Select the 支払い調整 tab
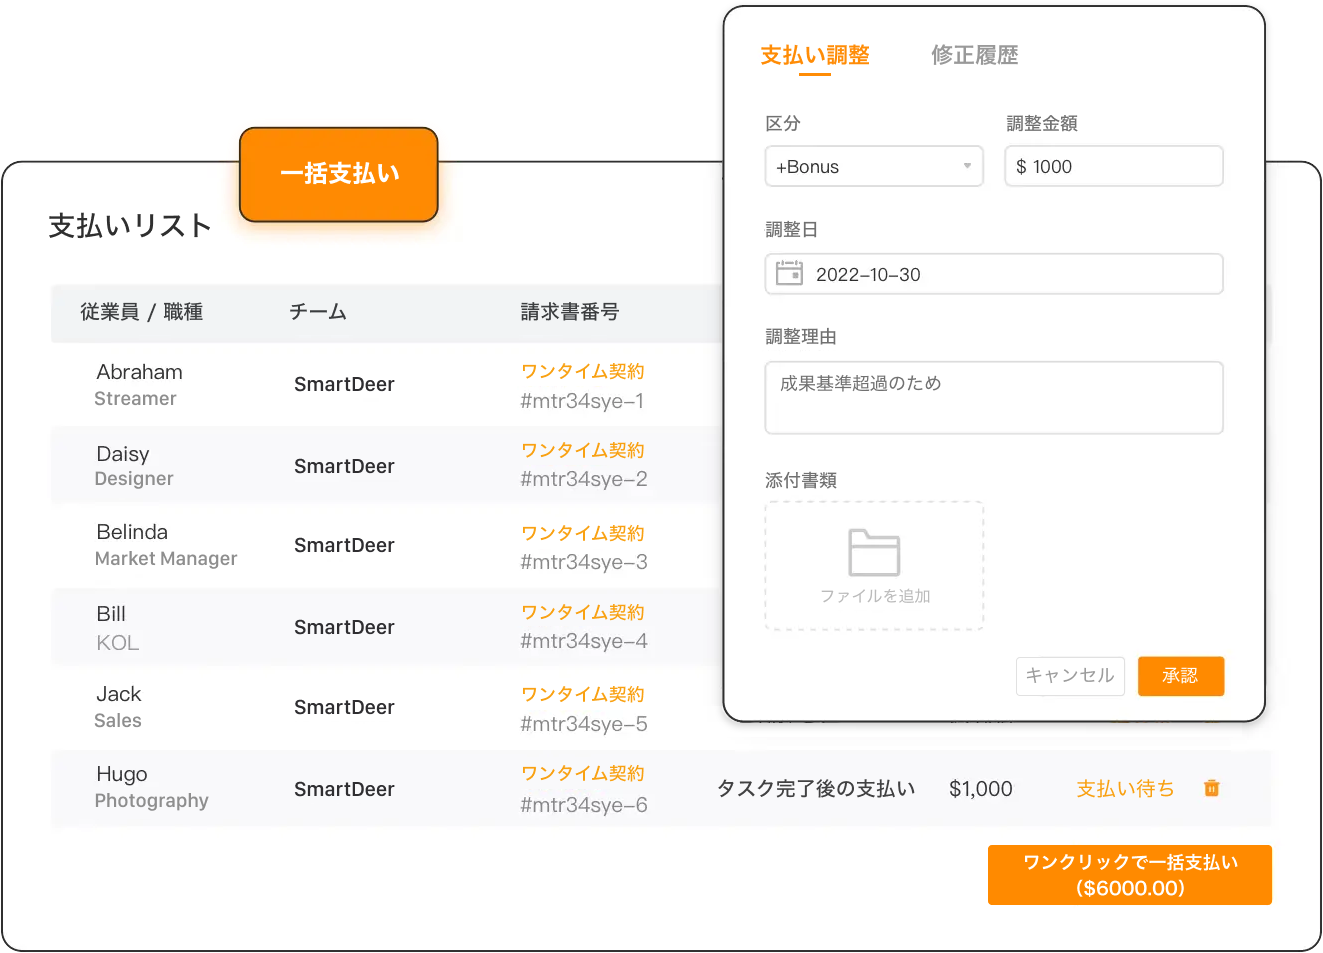 (x=815, y=55)
